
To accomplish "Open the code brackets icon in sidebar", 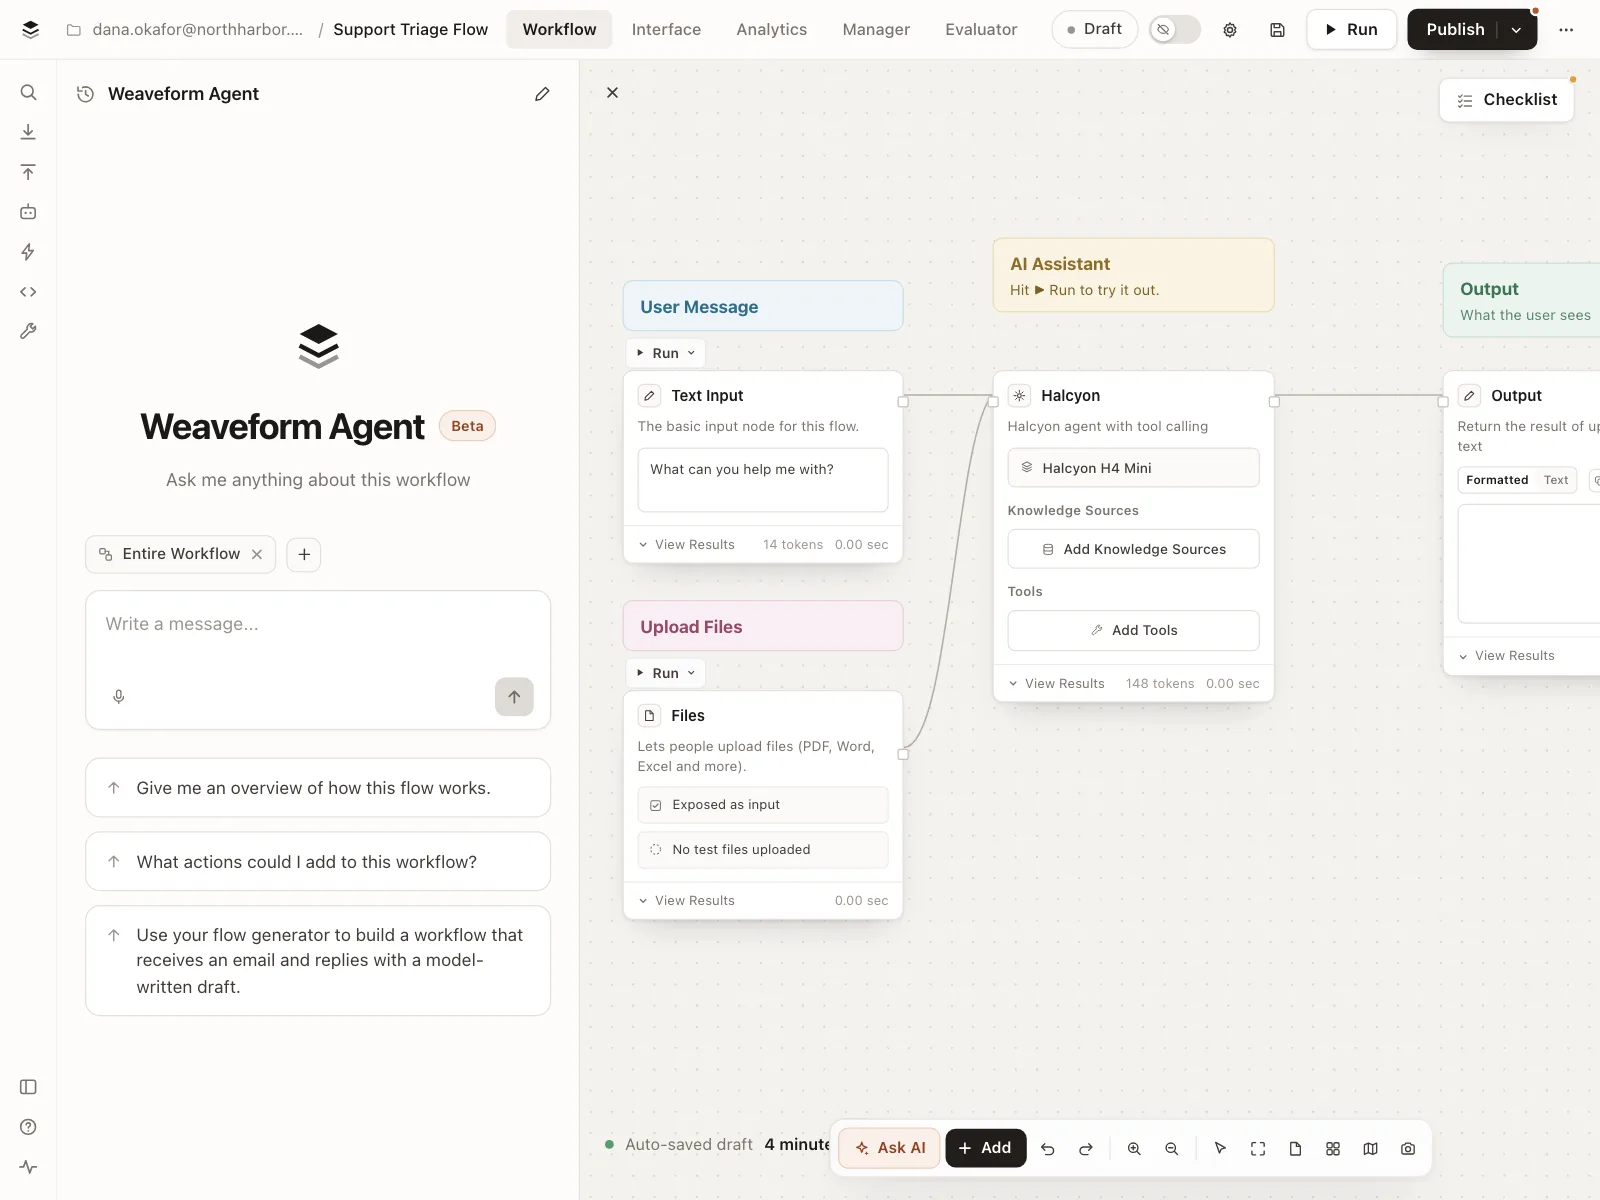I will tap(28, 292).
